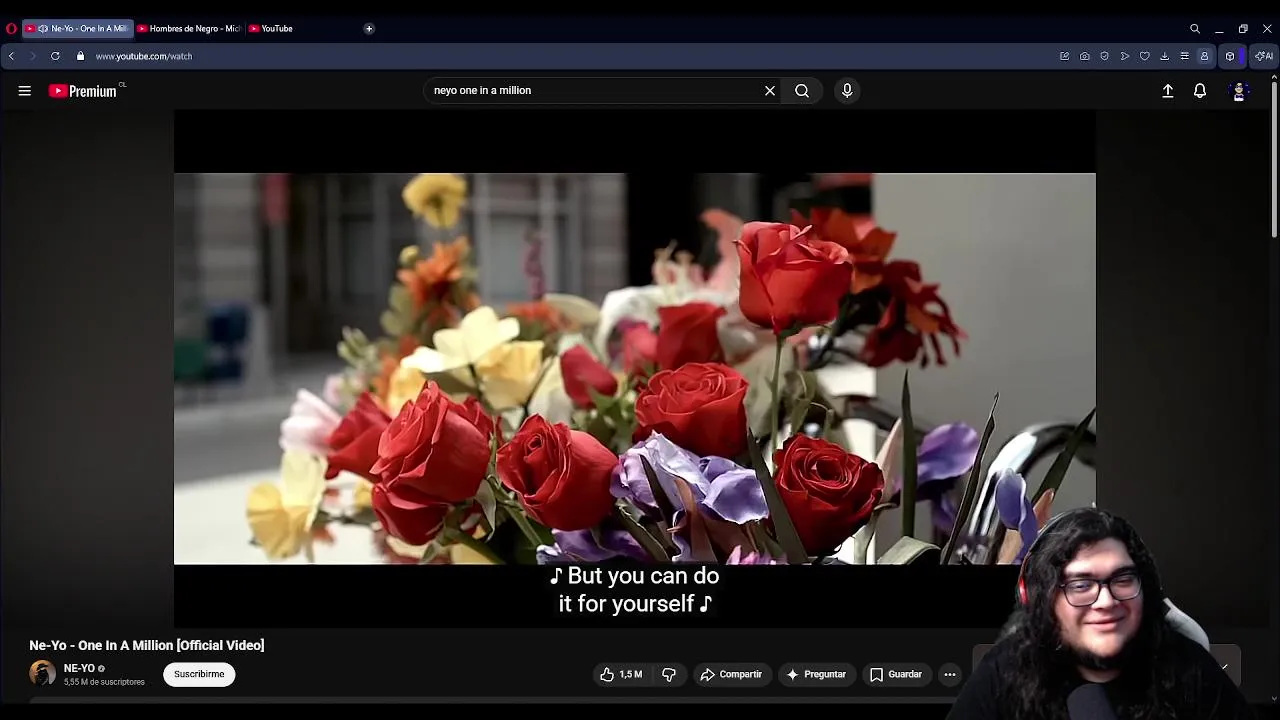The height and width of the screenshot is (720, 1280).
Task: Clear the YouTube search query with X
Action: coord(770,90)
